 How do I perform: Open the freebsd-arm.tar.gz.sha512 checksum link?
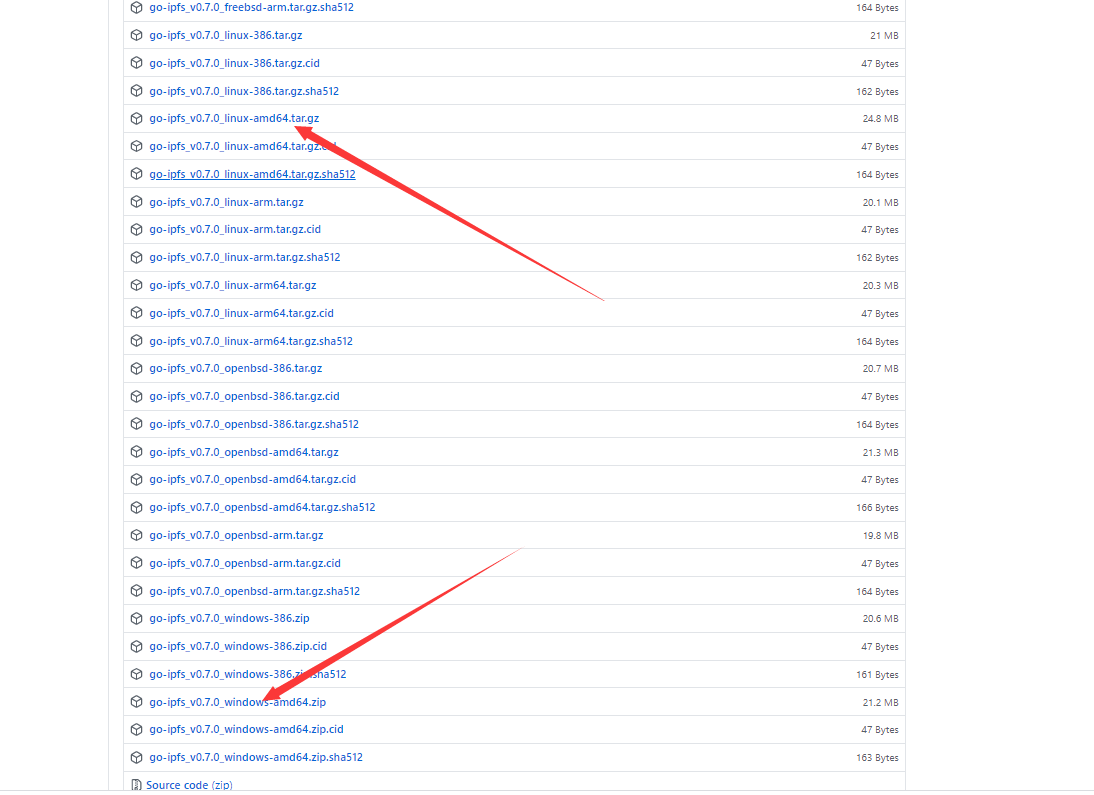[x=251, y=7]
